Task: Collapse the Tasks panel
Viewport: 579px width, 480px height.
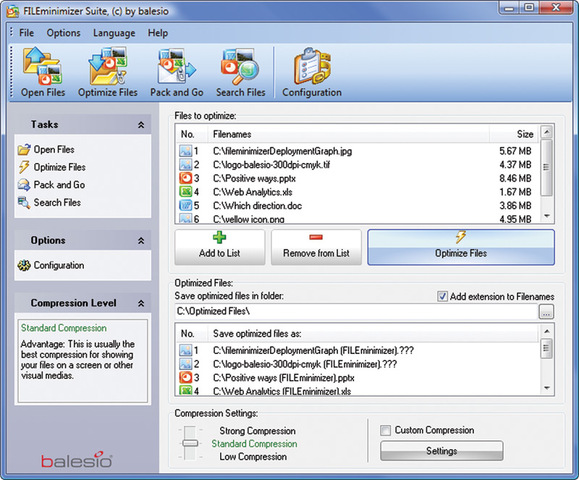Action: click(x=141, y=125)
